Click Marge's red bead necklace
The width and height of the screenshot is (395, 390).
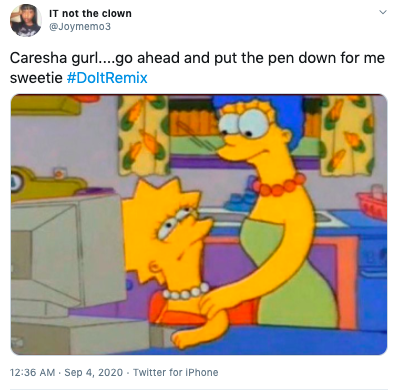pos(278,185)
